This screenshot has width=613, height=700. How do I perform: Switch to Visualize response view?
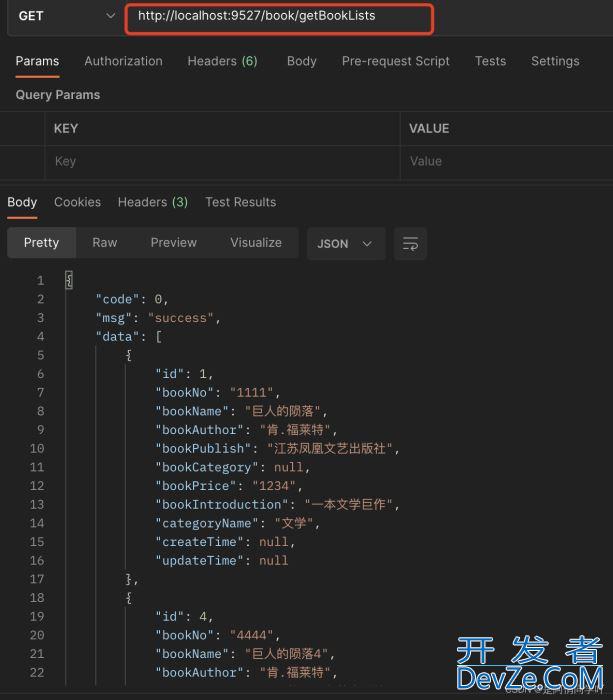256,243
